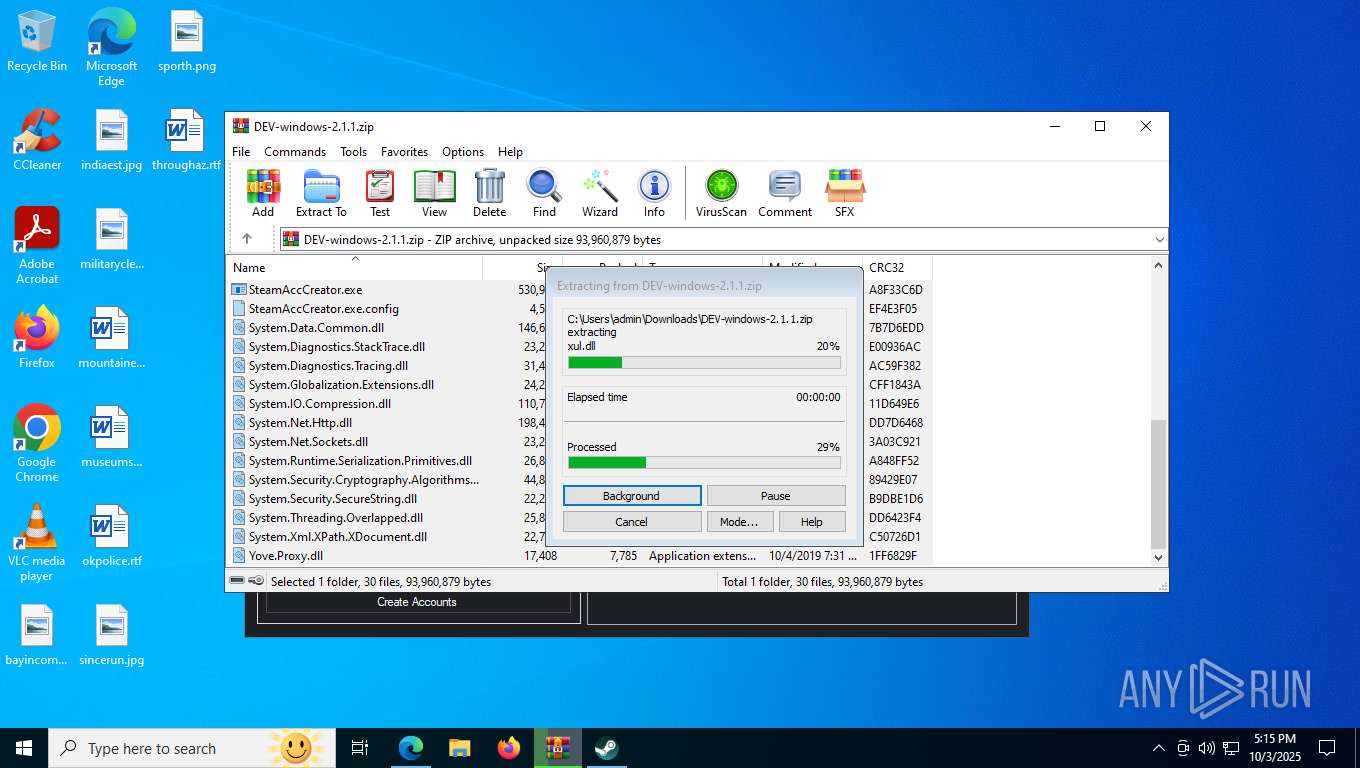Screen dimensions: 1360x768
Task: Pause the extraction
Action: pyautogui.click(x=776, y=496)
